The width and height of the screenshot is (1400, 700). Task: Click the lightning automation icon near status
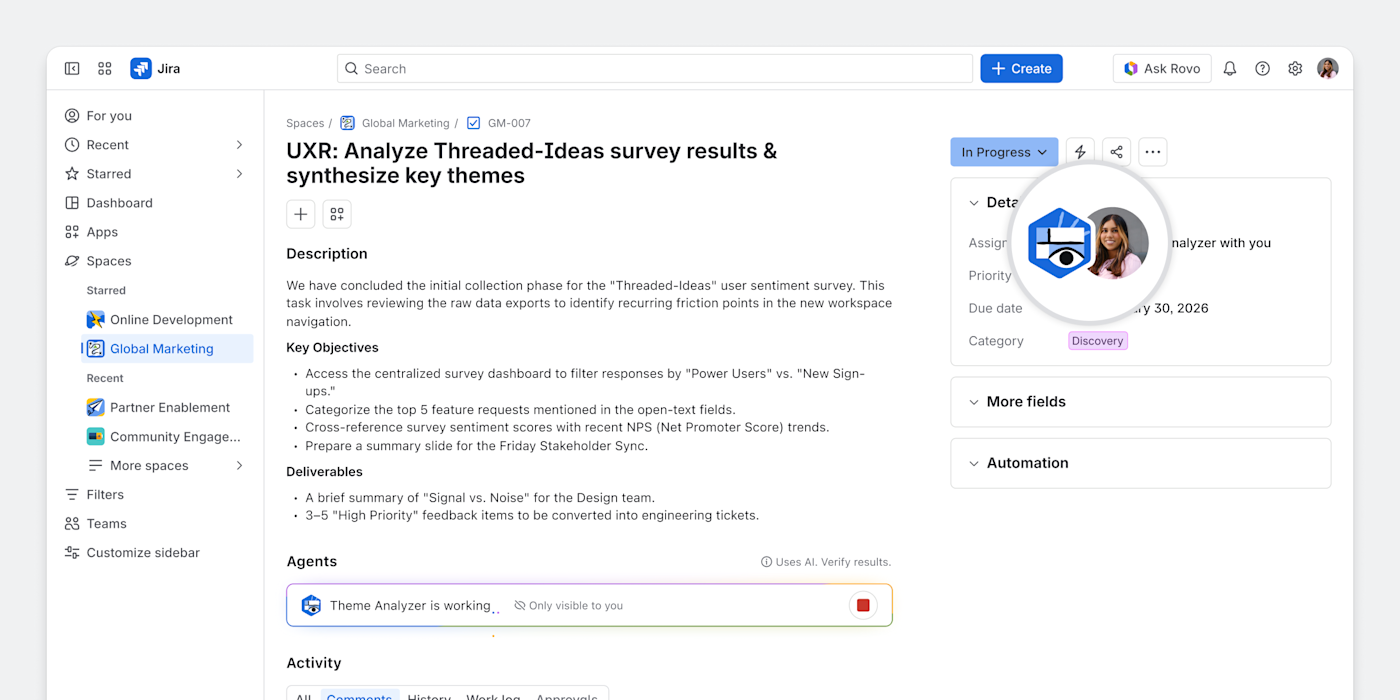(x=1080, y=151)
